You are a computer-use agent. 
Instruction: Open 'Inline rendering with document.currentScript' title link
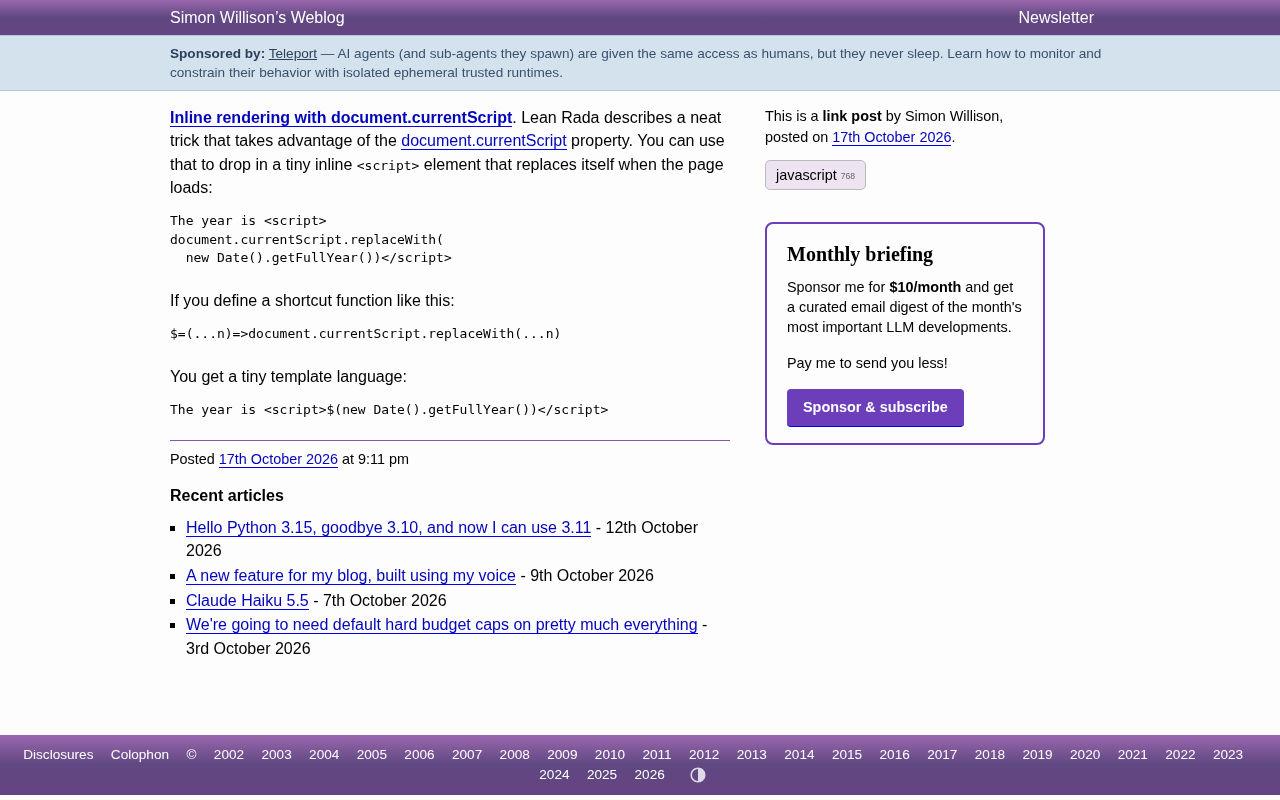point(341,117)
